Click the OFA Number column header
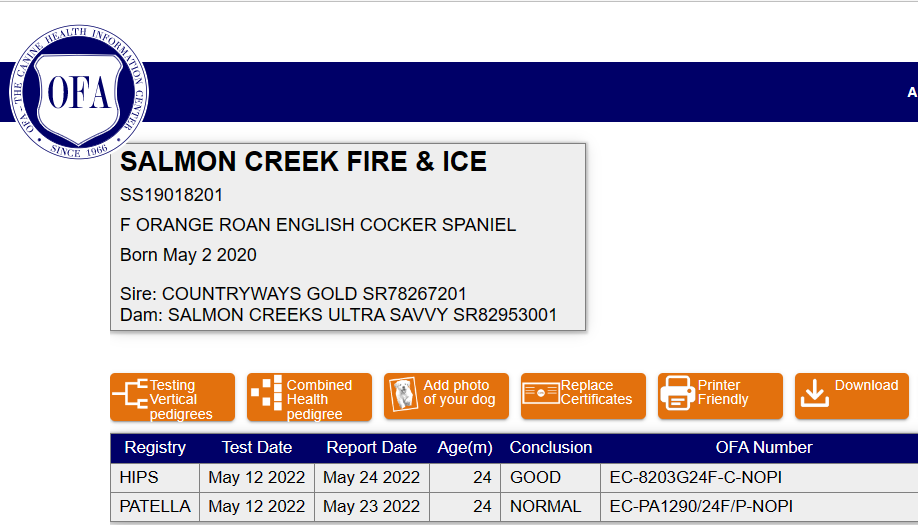This screenshot has width=918, height=525. pyautogui.click(x=764, y=447)
